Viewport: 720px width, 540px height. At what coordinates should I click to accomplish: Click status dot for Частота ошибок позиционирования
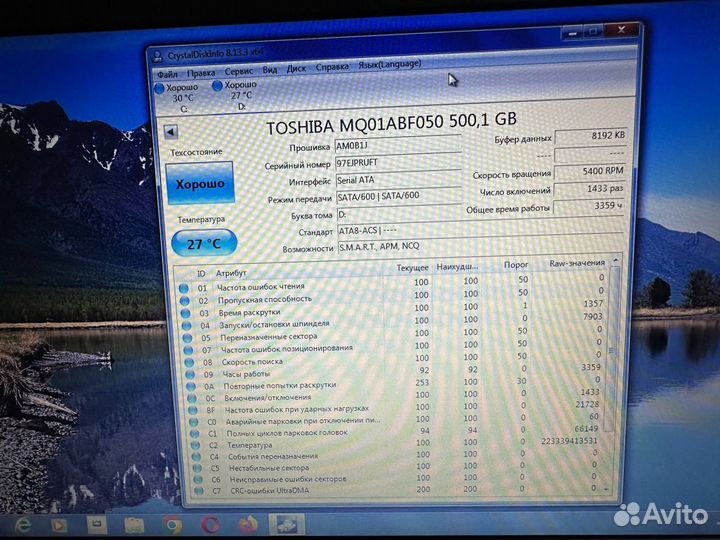coord(188,350)
